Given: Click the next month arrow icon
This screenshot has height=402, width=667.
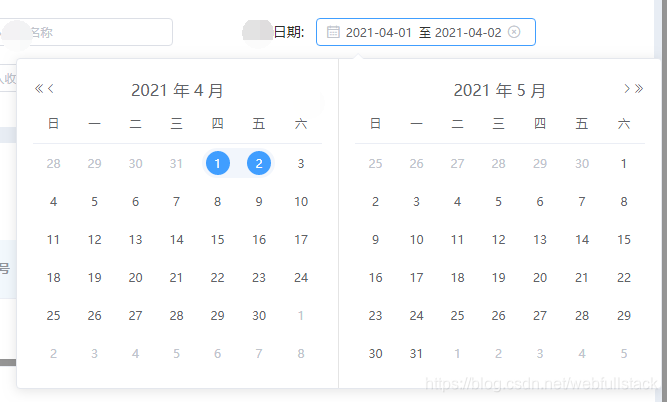Looking at the screenshot, I should point(627,88).
